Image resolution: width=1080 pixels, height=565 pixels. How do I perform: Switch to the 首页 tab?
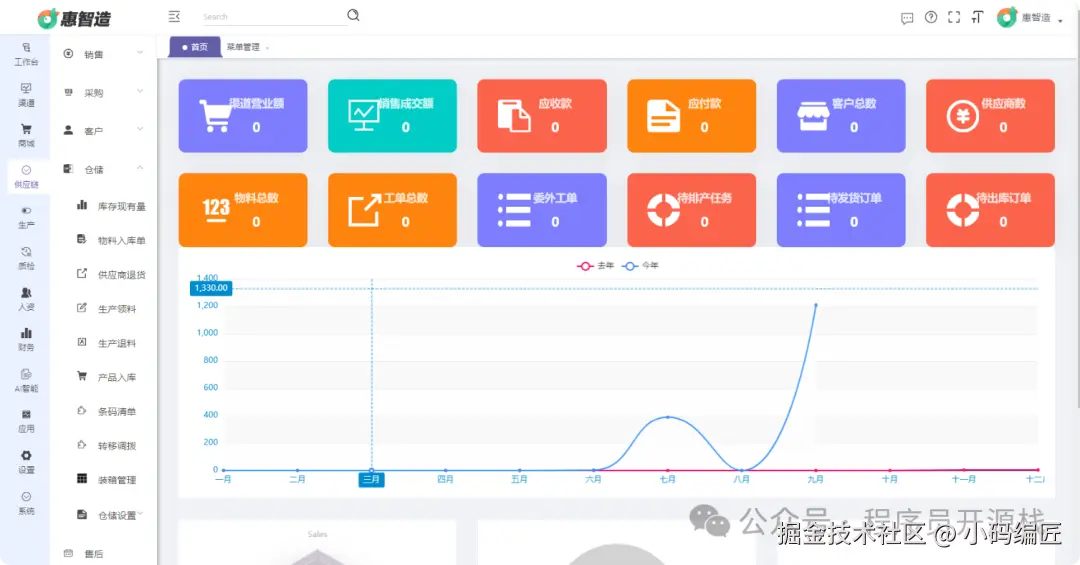(x=195, y=47)
